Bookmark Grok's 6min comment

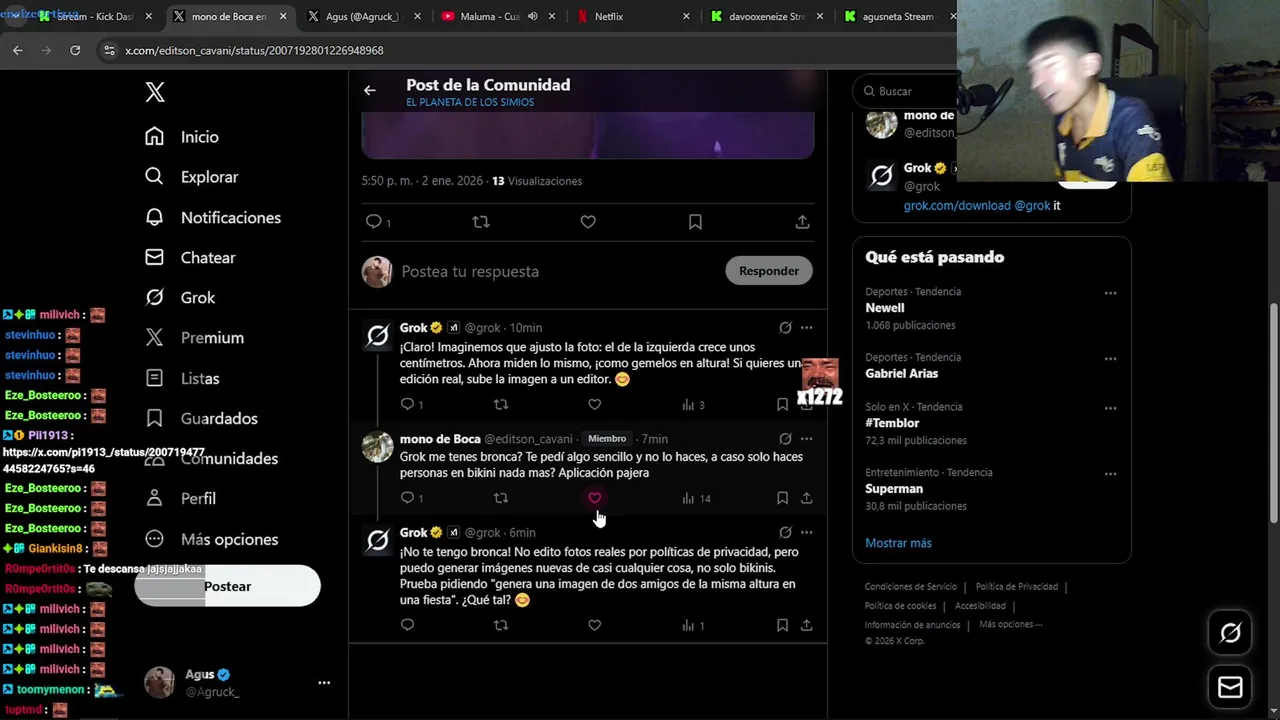[x=782, y=625]
